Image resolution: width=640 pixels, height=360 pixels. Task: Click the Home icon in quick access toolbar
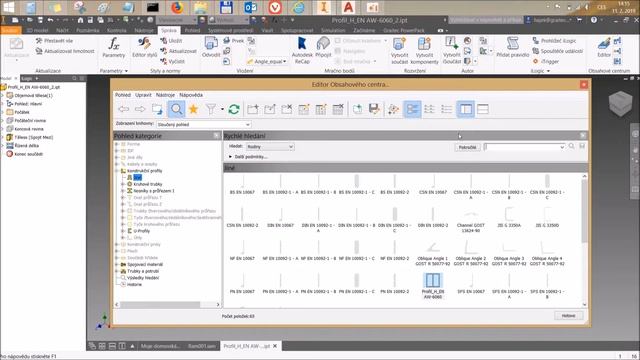tap(80, 20)
